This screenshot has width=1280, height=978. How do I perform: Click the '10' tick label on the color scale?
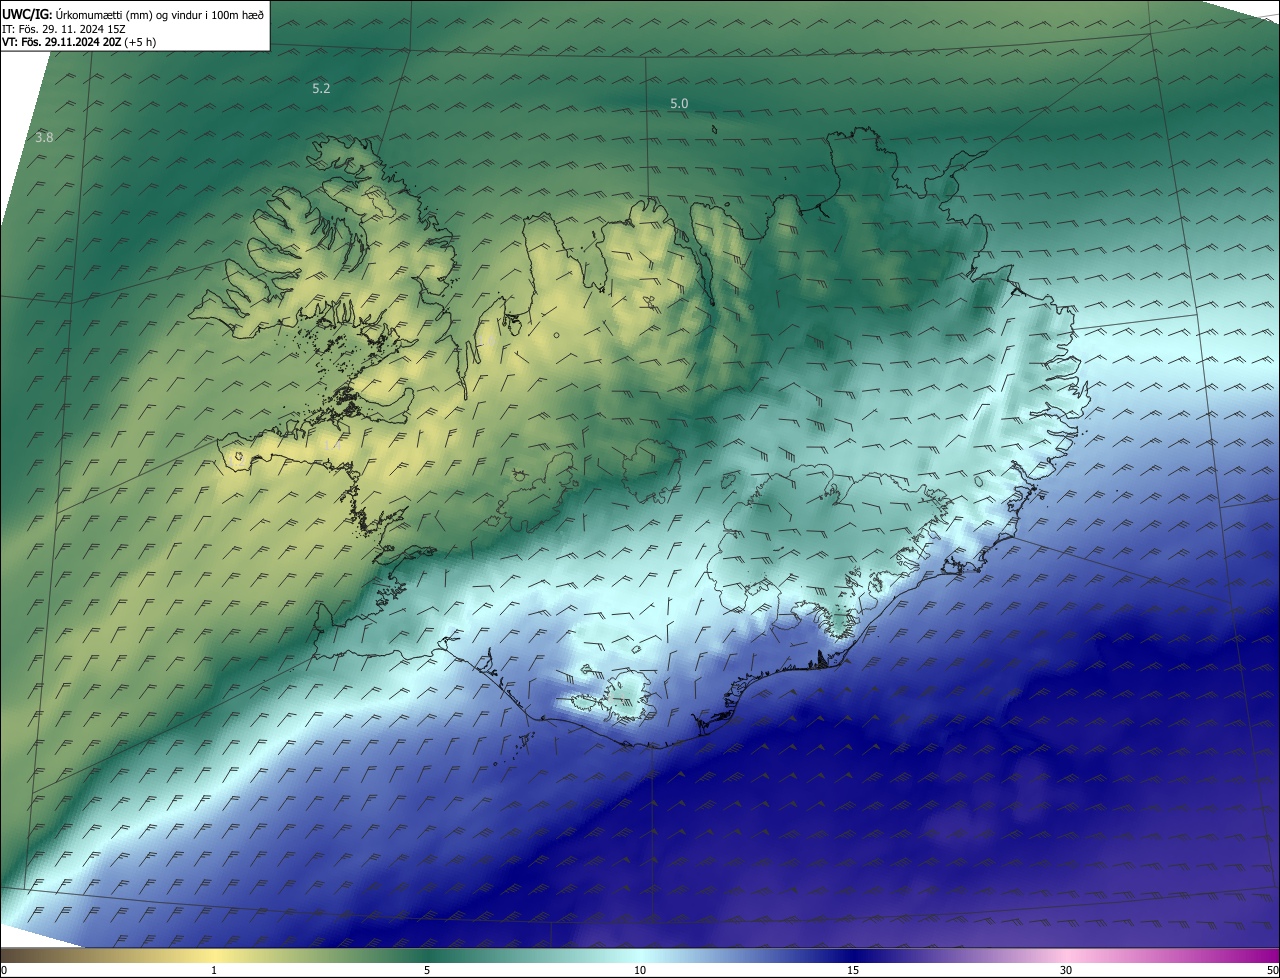tap(640, 970)
